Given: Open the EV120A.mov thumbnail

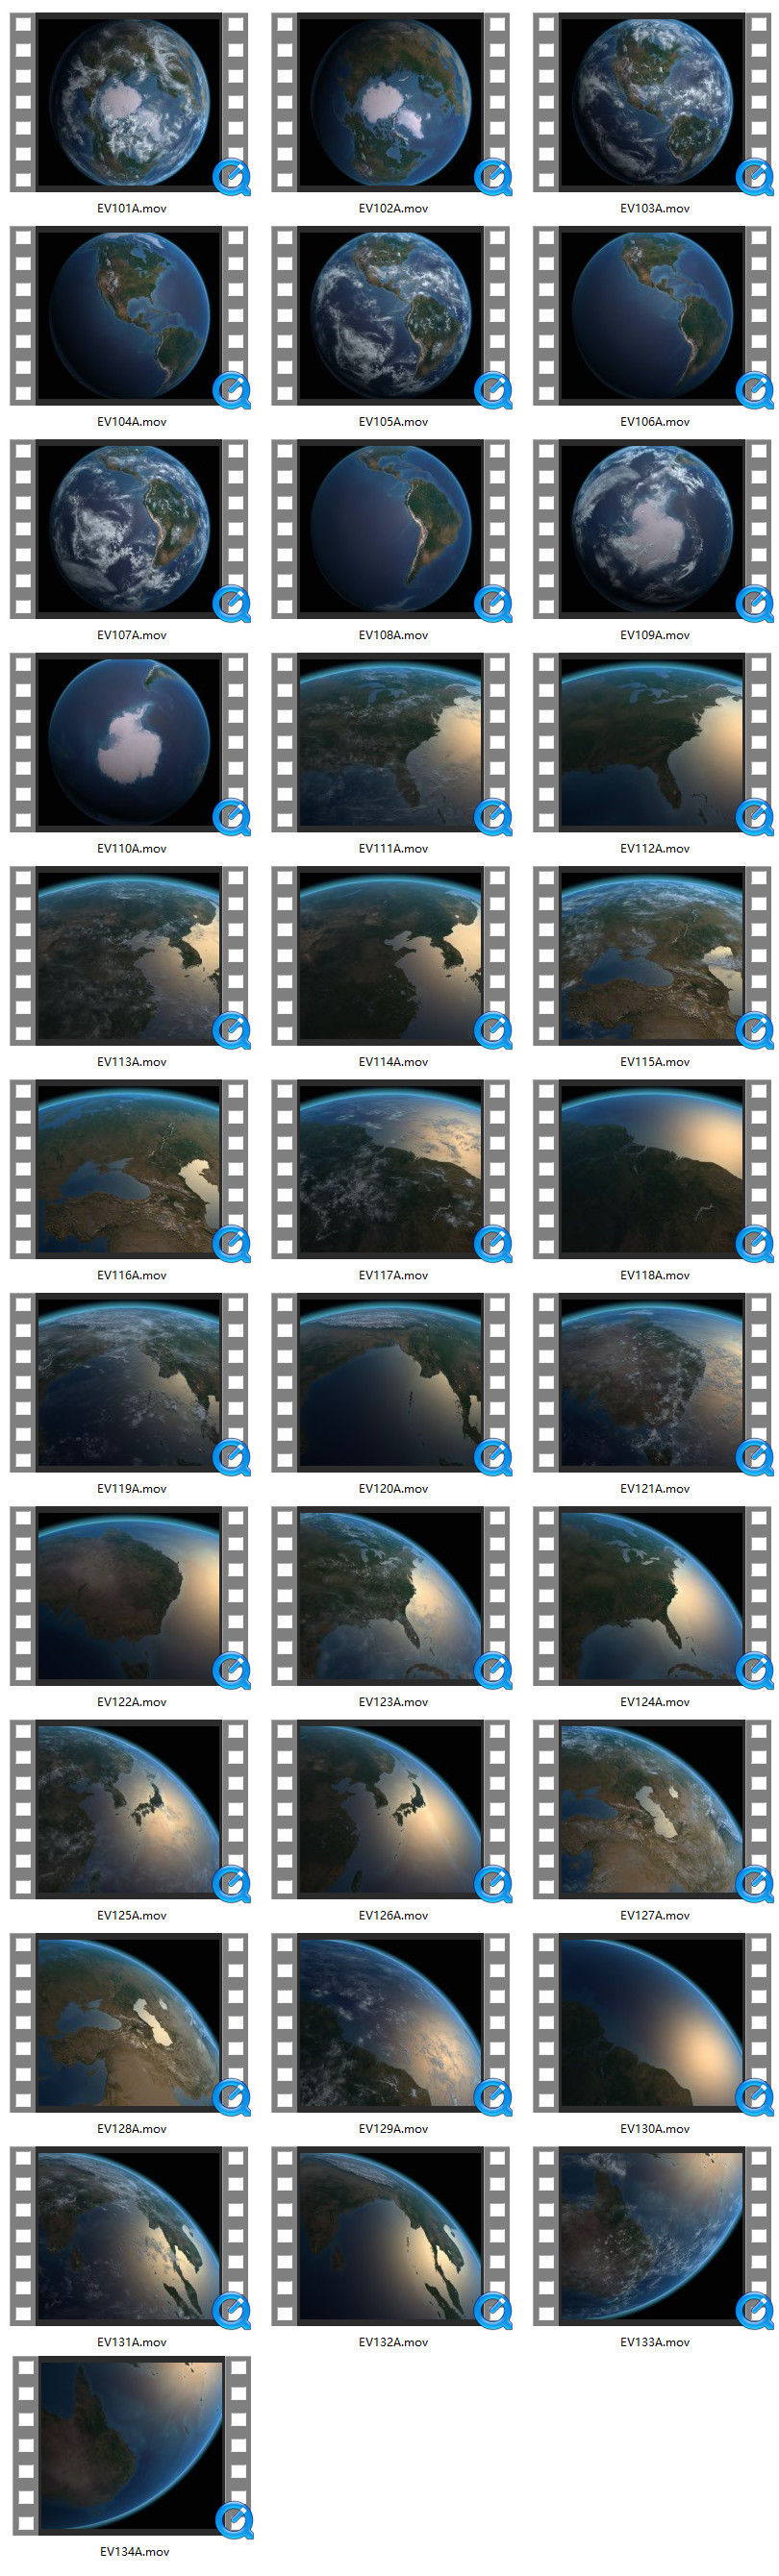Looking at the screenshot, I should [x=390, y=1382].
